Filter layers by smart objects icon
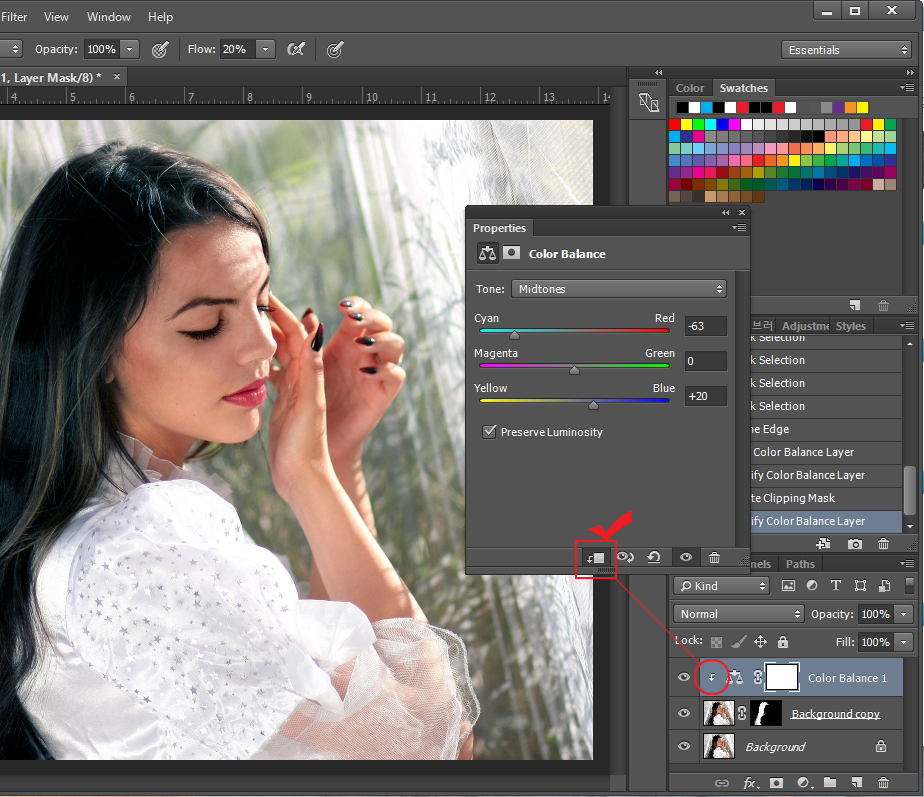This screenshot has height=797, width=924. tap(885, 585)
